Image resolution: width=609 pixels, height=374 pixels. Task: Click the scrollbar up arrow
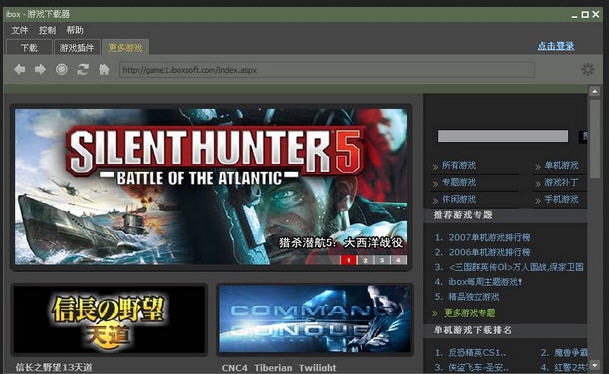point(595,91)
